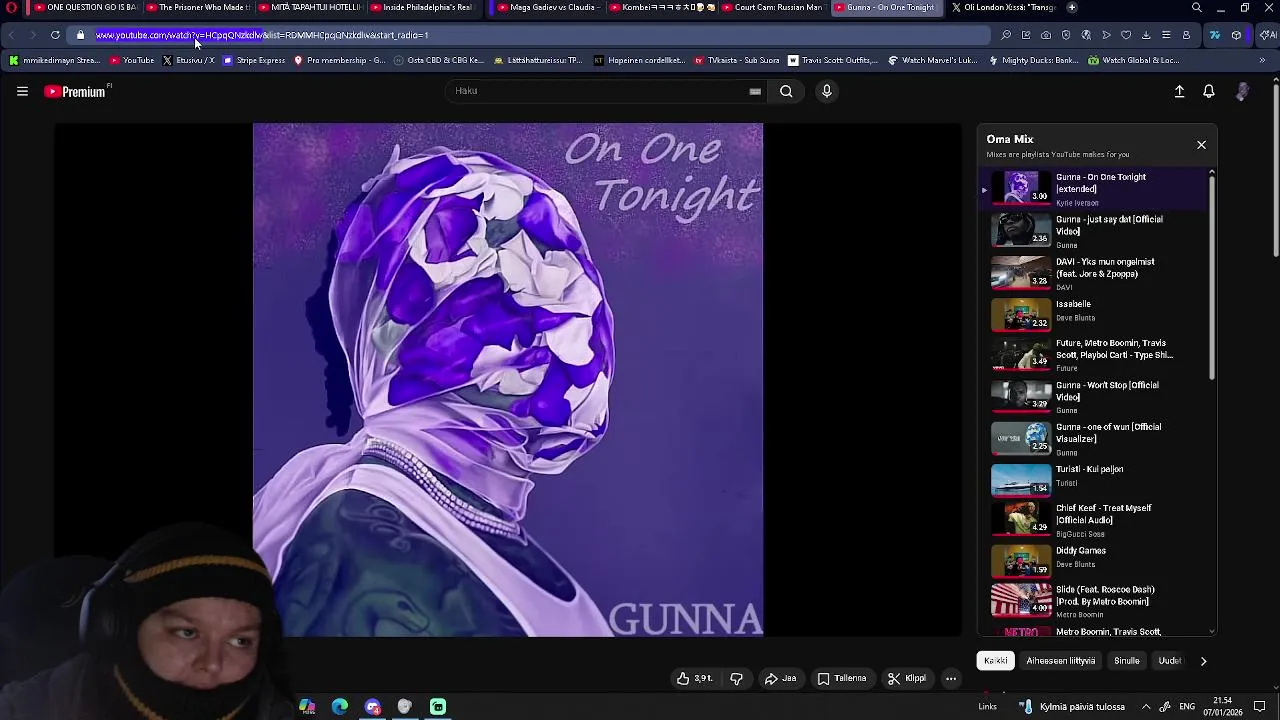Open the ENG language indicator
The height and width of the screenshot is (720, 1280).
(x=1187, y=707)
